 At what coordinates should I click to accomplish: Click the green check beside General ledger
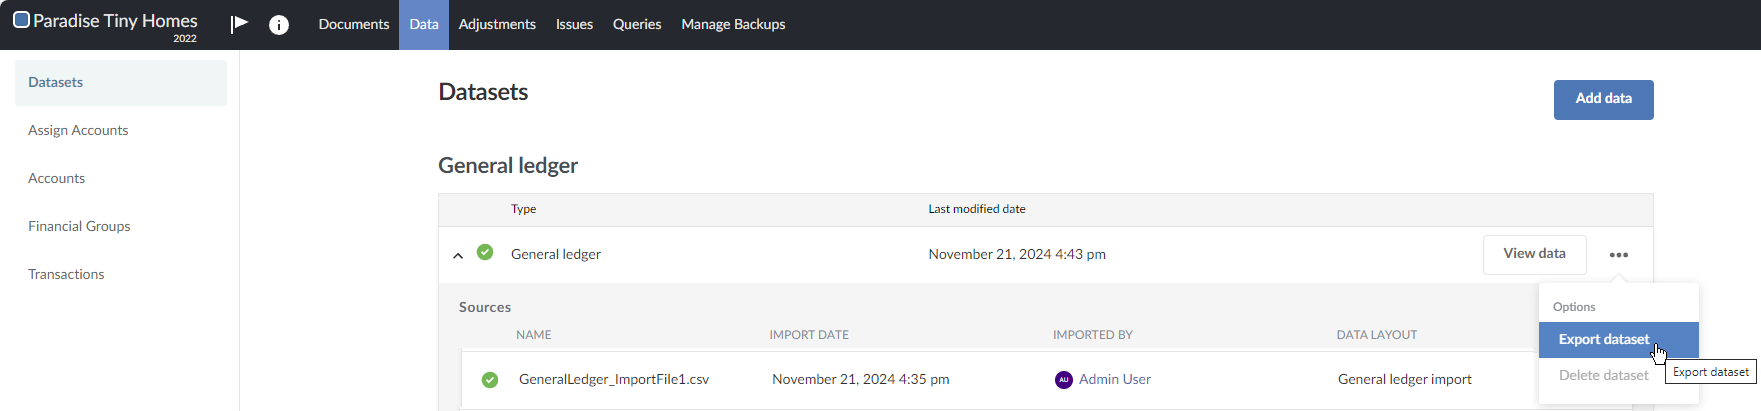click(x=485, y=253)
